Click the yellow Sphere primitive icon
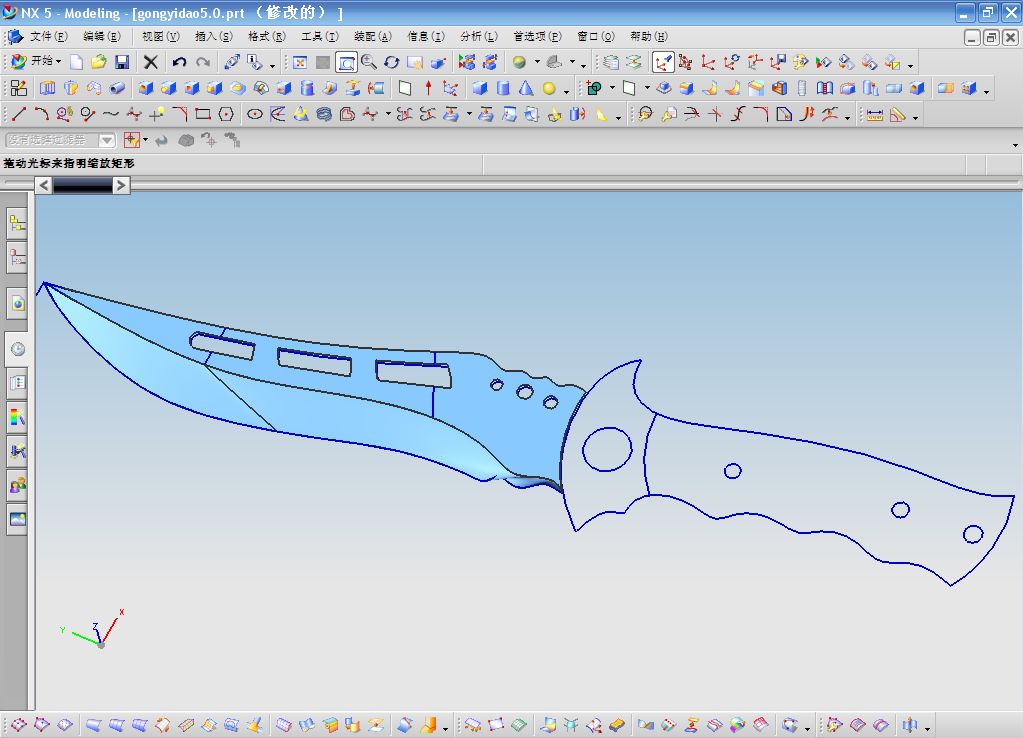1023x738 pixels. 549,88
